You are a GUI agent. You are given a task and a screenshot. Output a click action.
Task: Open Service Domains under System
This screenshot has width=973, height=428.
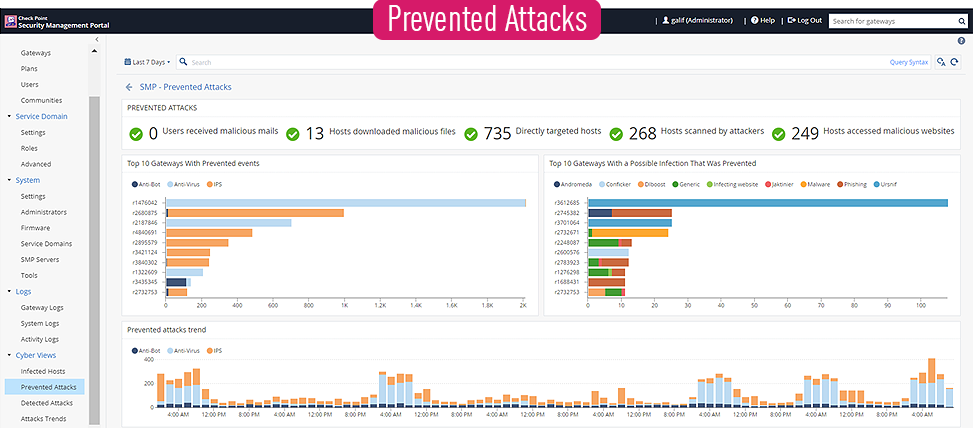point(46,244)
